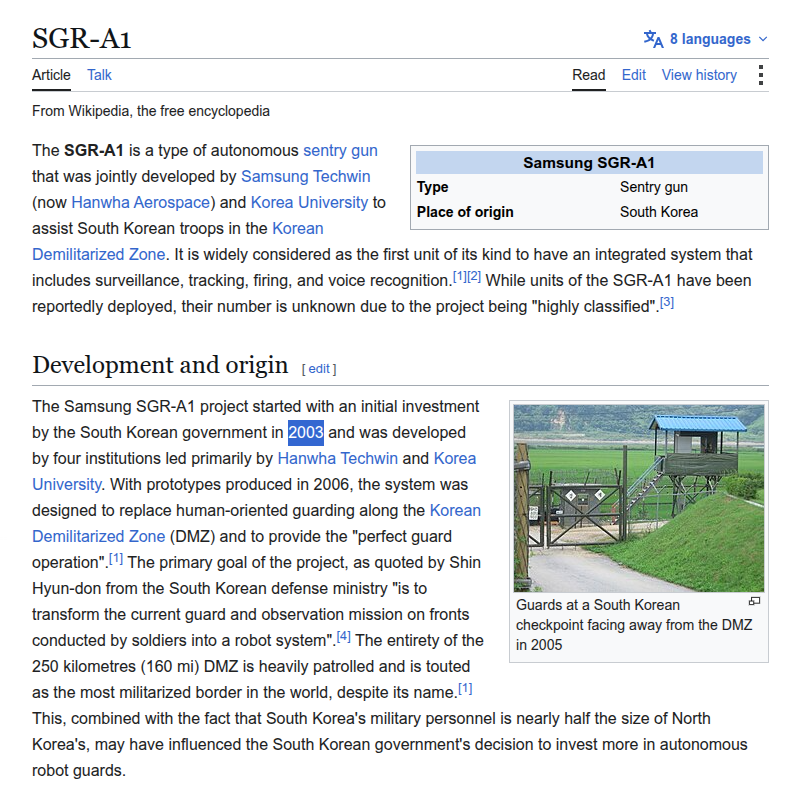Click citation reference [3] after highly classified
Screen dimensions: 785x810
coord(667,303)
